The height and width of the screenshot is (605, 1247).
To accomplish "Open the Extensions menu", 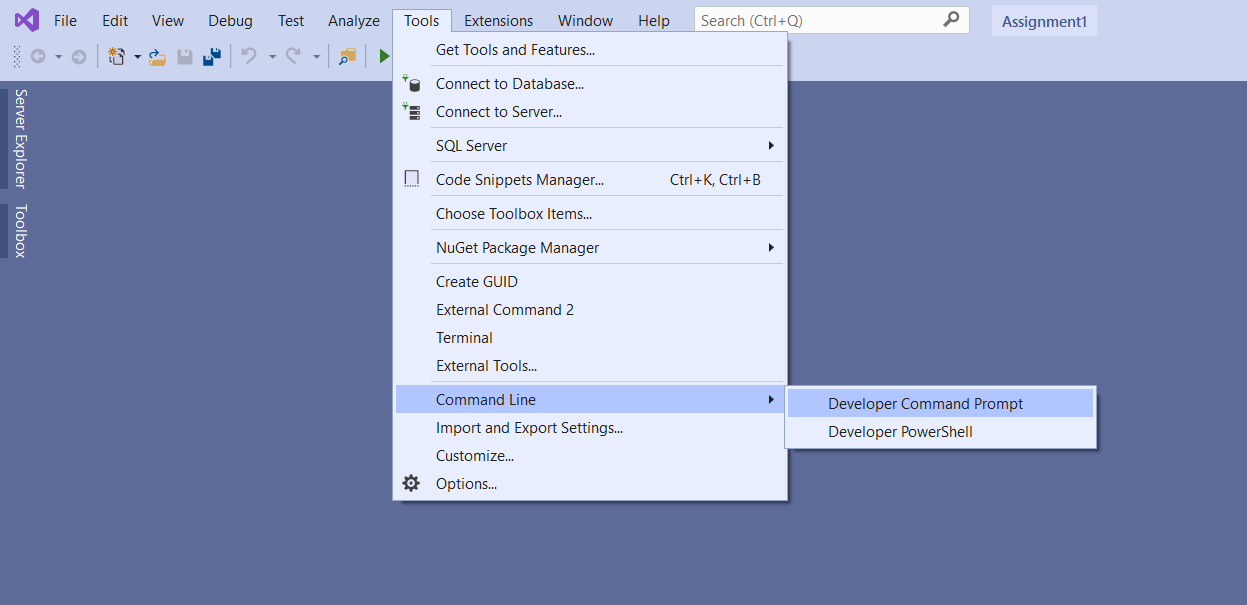I will pyautogui.click(x=498, y=21).
